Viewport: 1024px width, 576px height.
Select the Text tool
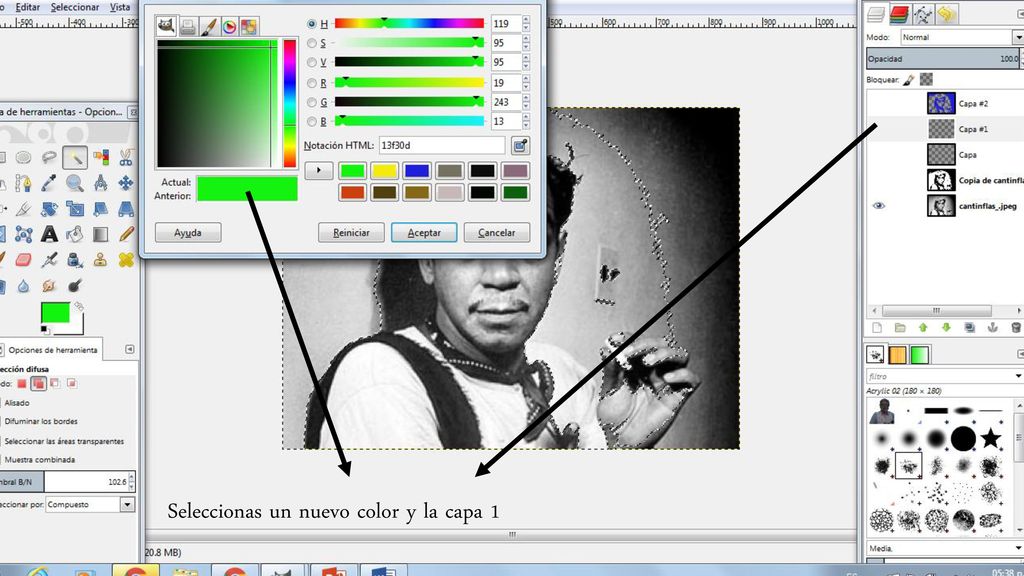[49, 234]
